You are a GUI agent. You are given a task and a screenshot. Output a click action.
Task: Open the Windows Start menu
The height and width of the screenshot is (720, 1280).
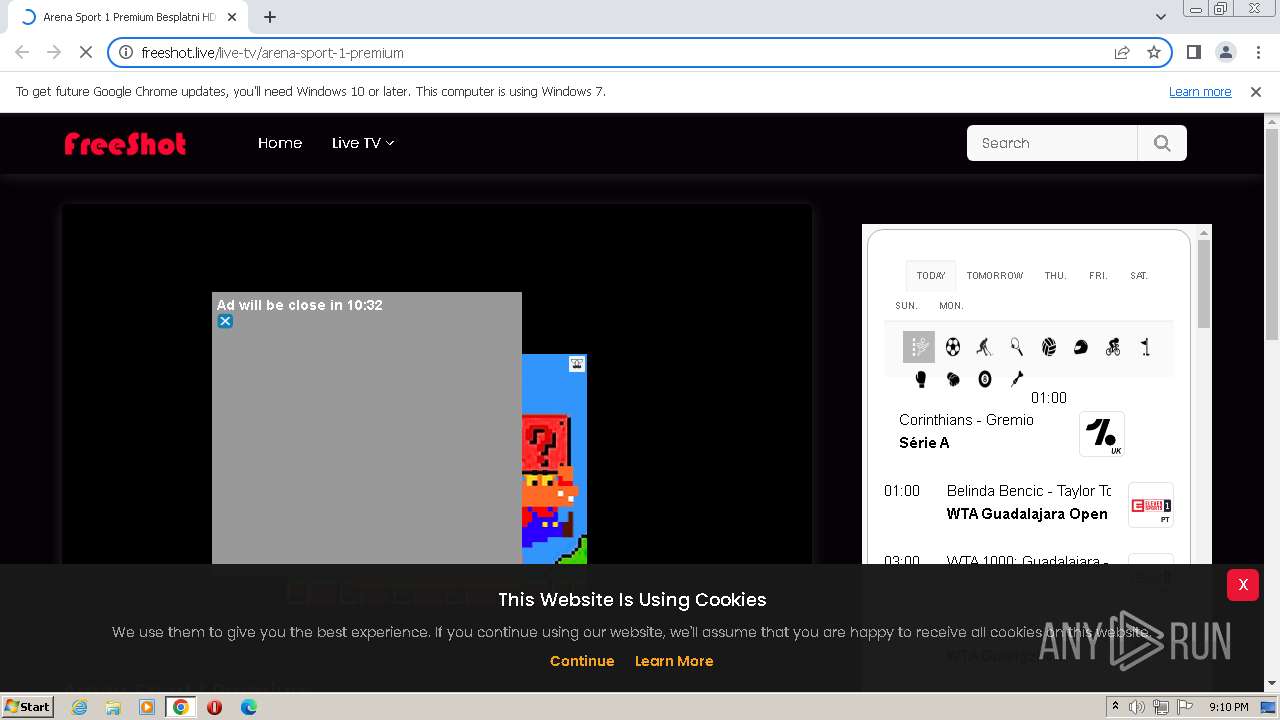coord(28,706)
